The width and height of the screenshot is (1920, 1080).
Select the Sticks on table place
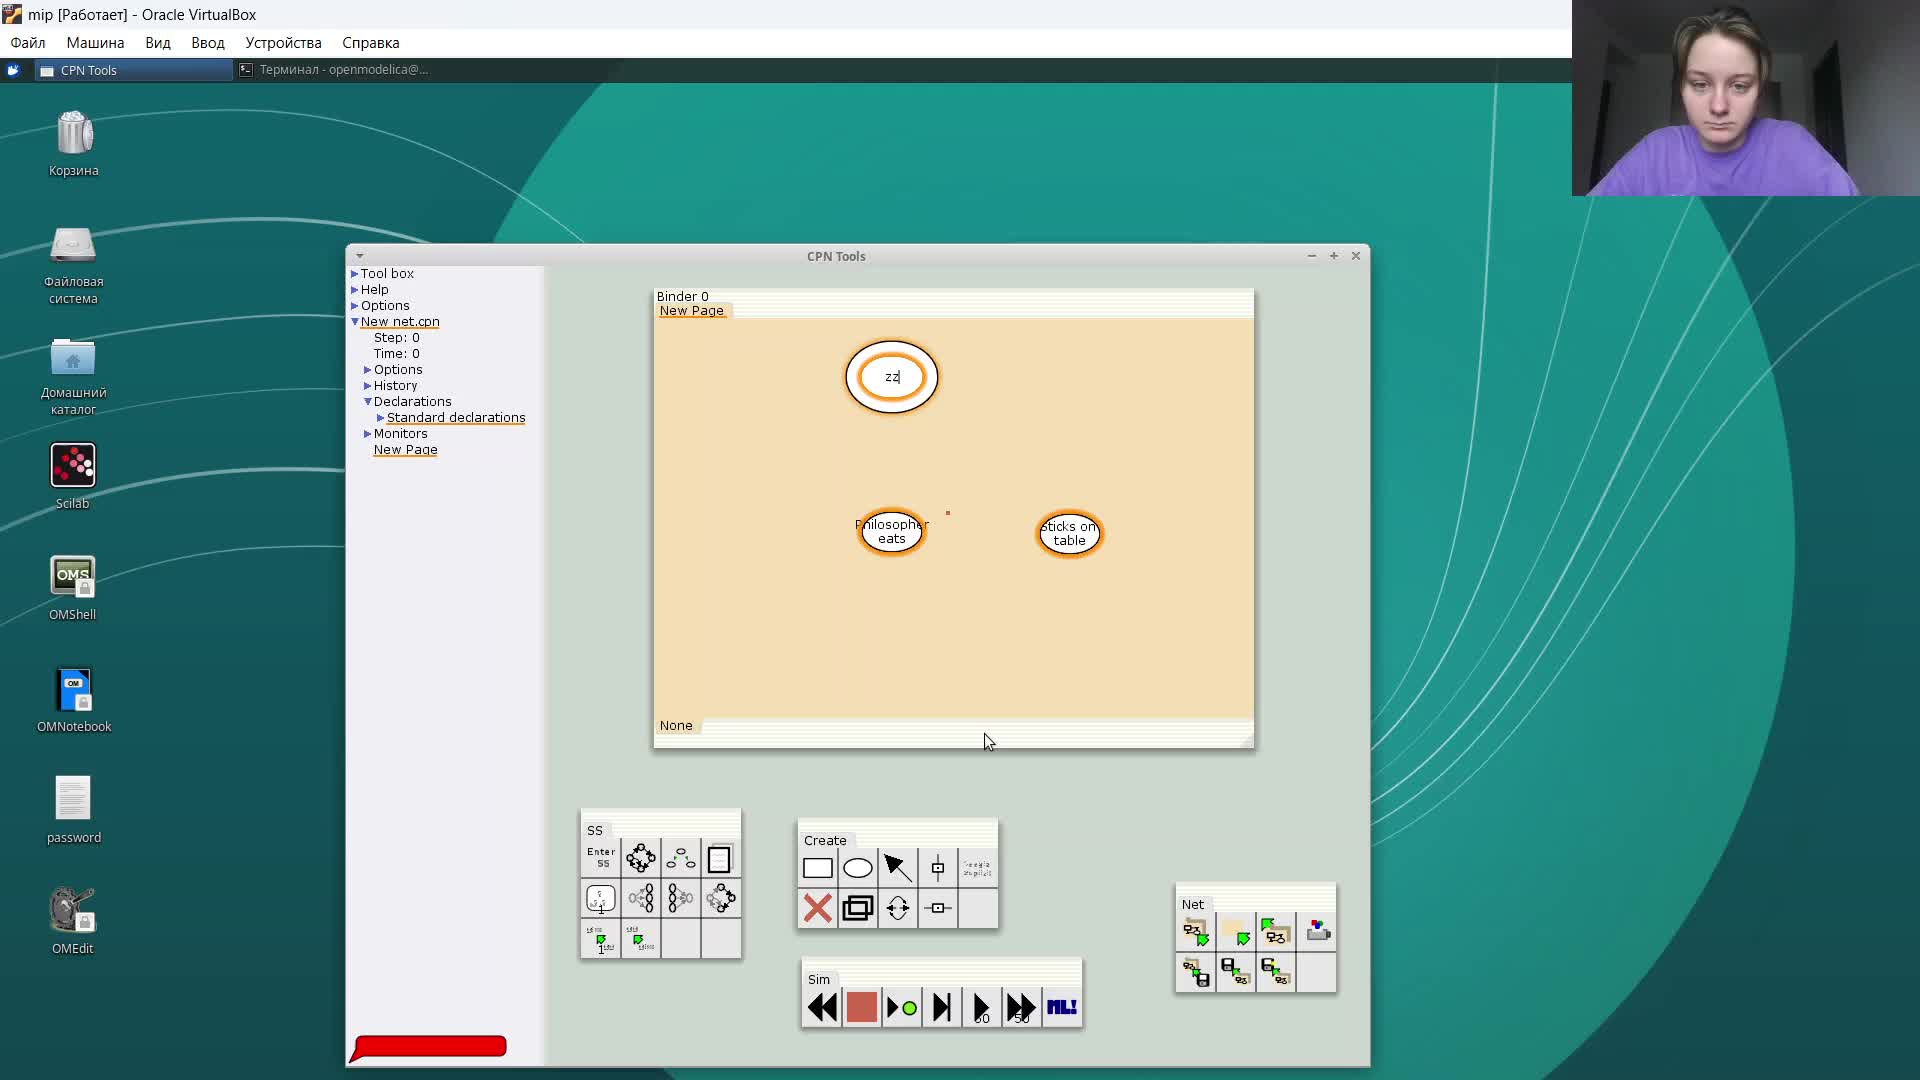pyautogui.click(x=1069, y=533)
